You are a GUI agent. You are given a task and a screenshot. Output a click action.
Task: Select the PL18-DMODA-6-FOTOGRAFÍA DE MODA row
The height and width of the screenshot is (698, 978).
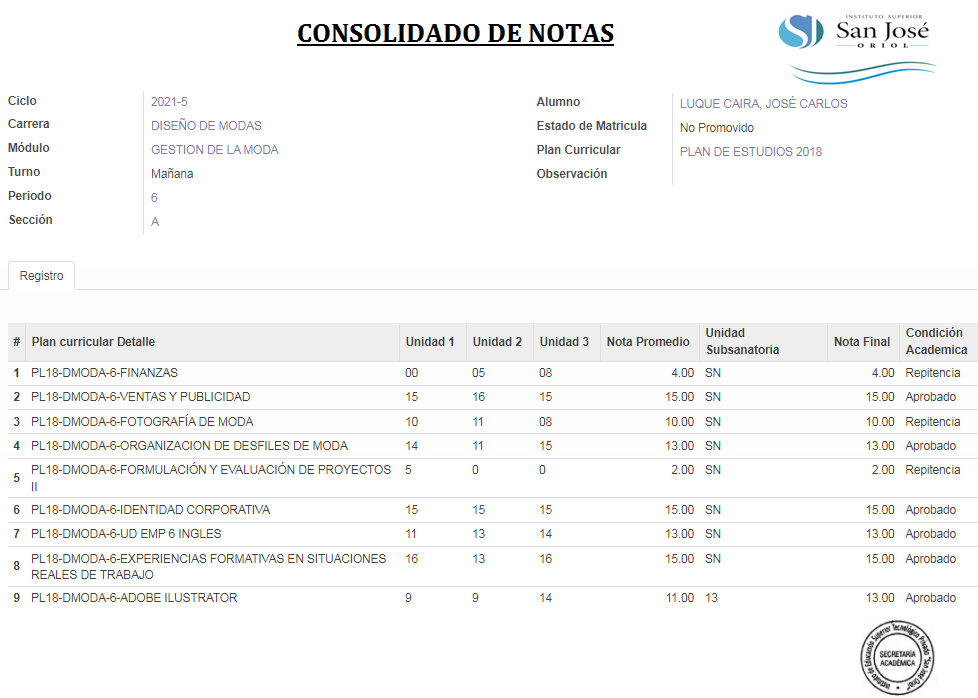coord(493,422)
